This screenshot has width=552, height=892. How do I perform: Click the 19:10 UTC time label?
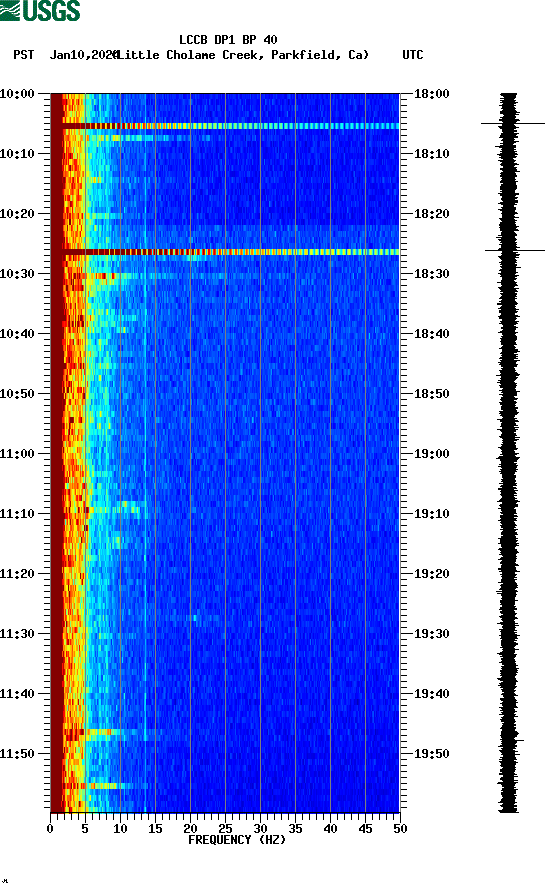[432, 514]
